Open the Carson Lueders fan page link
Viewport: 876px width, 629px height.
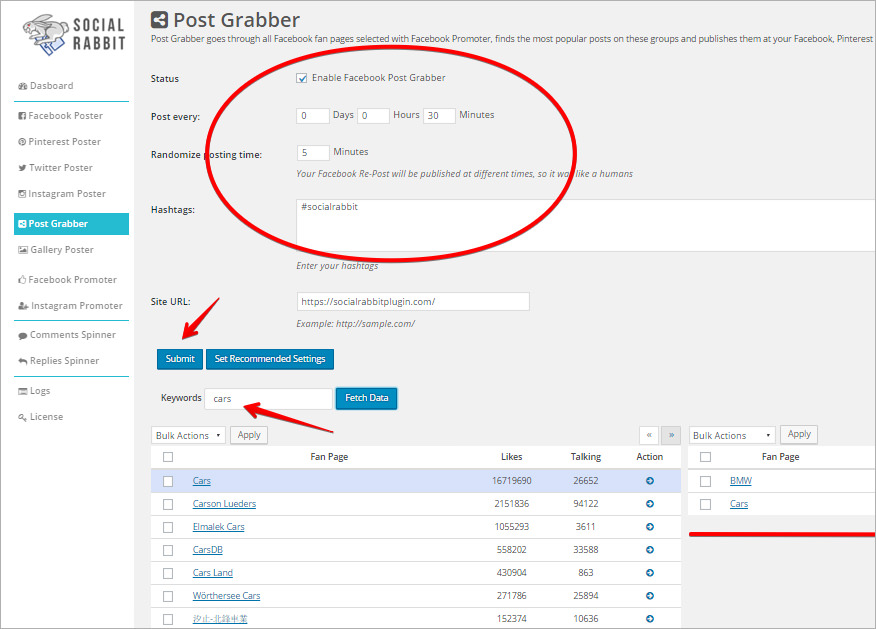tap(224, 503)
